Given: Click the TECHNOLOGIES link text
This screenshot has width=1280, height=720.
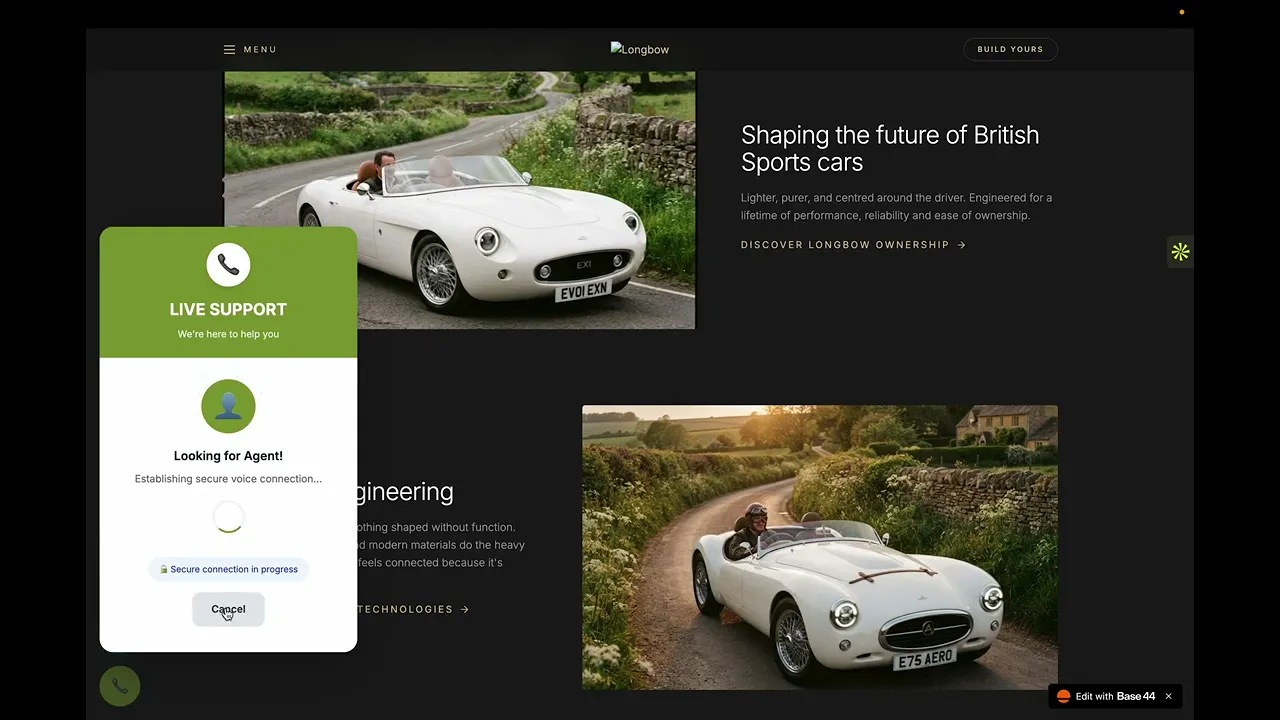Looking at the screenshot, I should click(x=405, y=609).
